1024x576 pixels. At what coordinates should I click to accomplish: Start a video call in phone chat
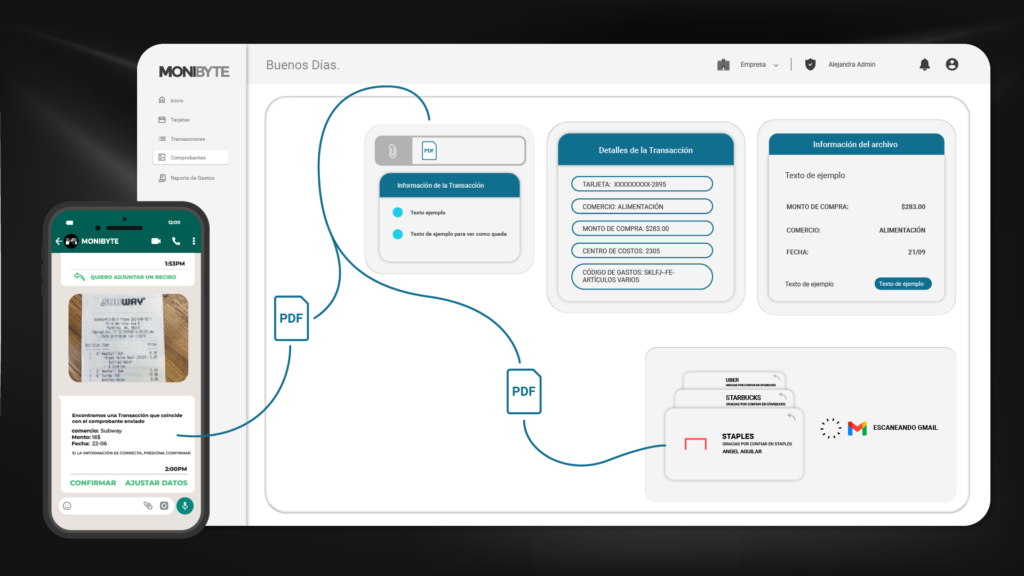tap(156, 241)
